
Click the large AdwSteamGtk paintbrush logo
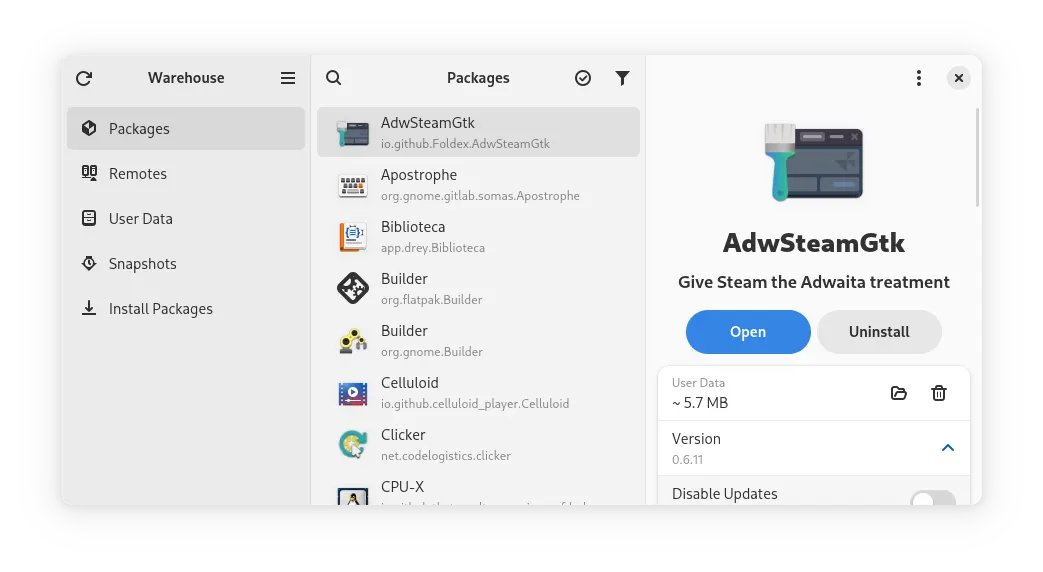click(814, 162)
